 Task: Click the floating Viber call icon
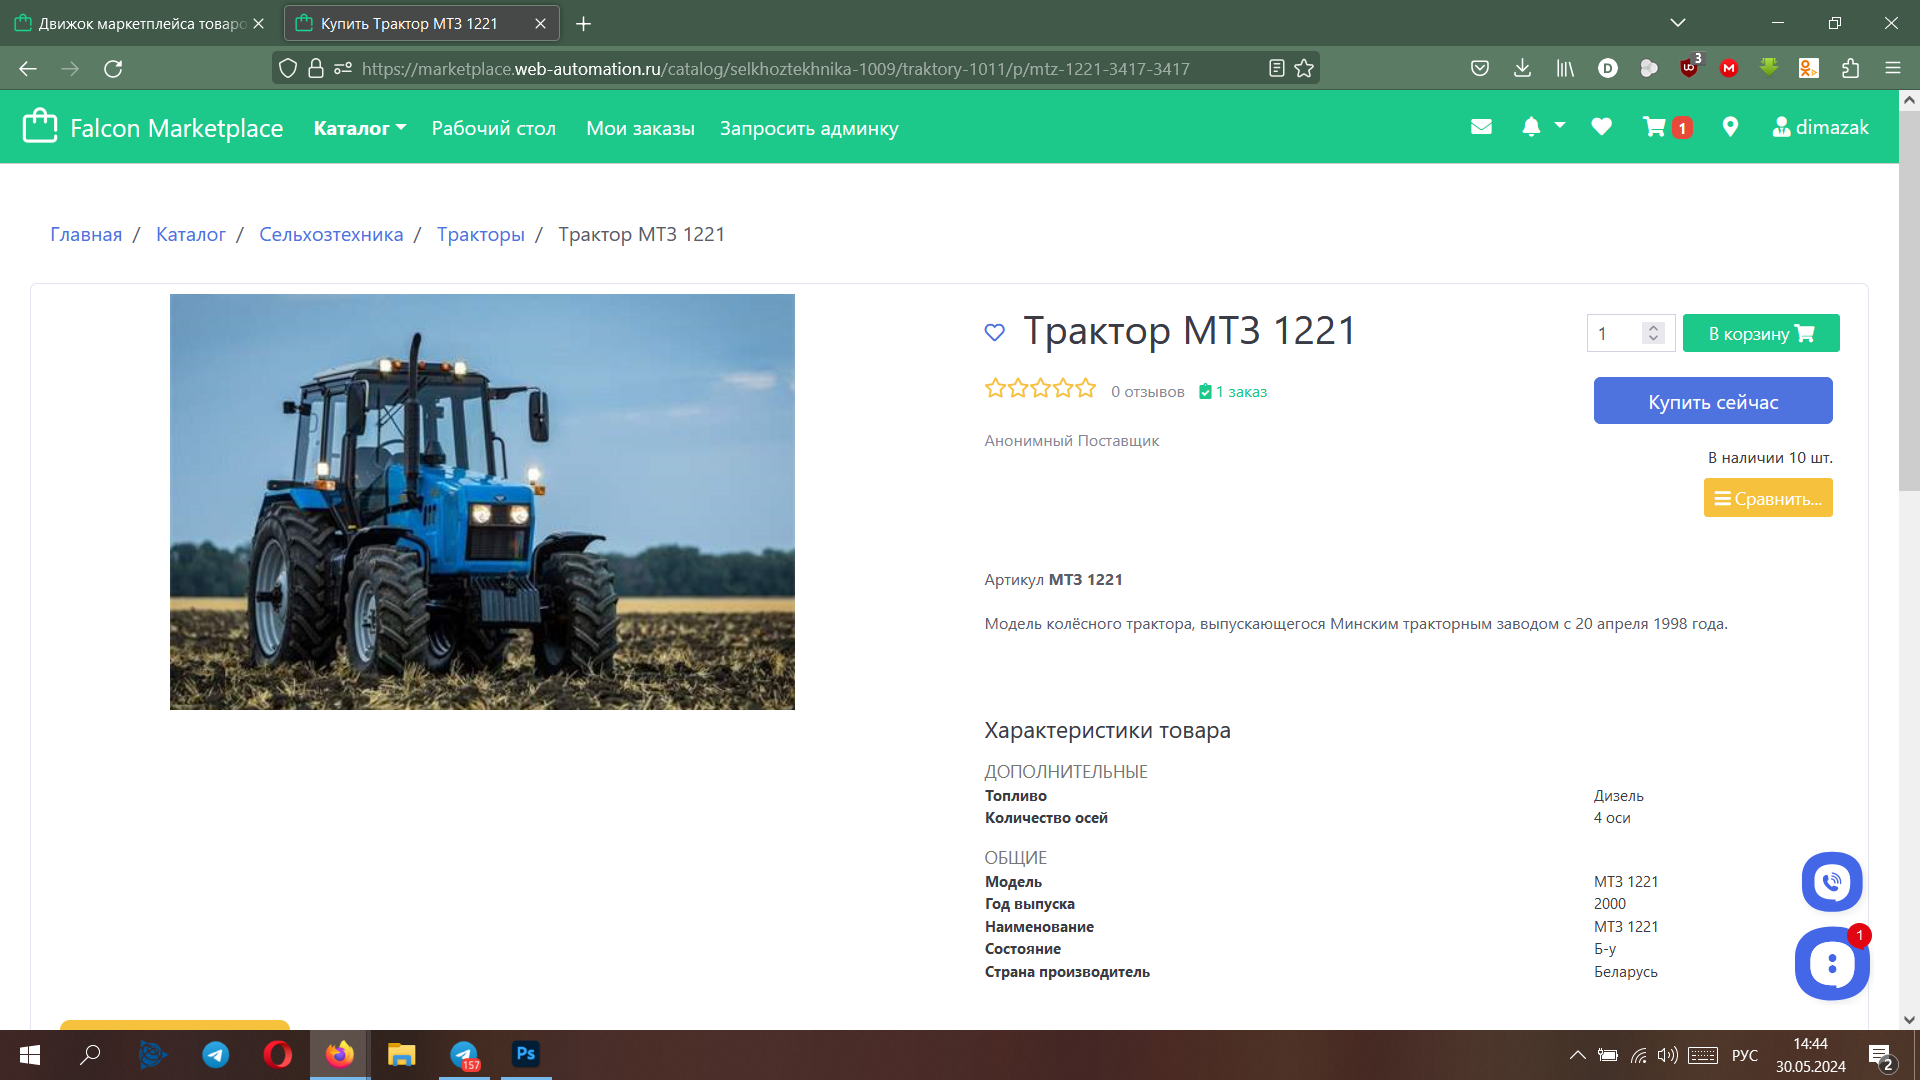1831,882
